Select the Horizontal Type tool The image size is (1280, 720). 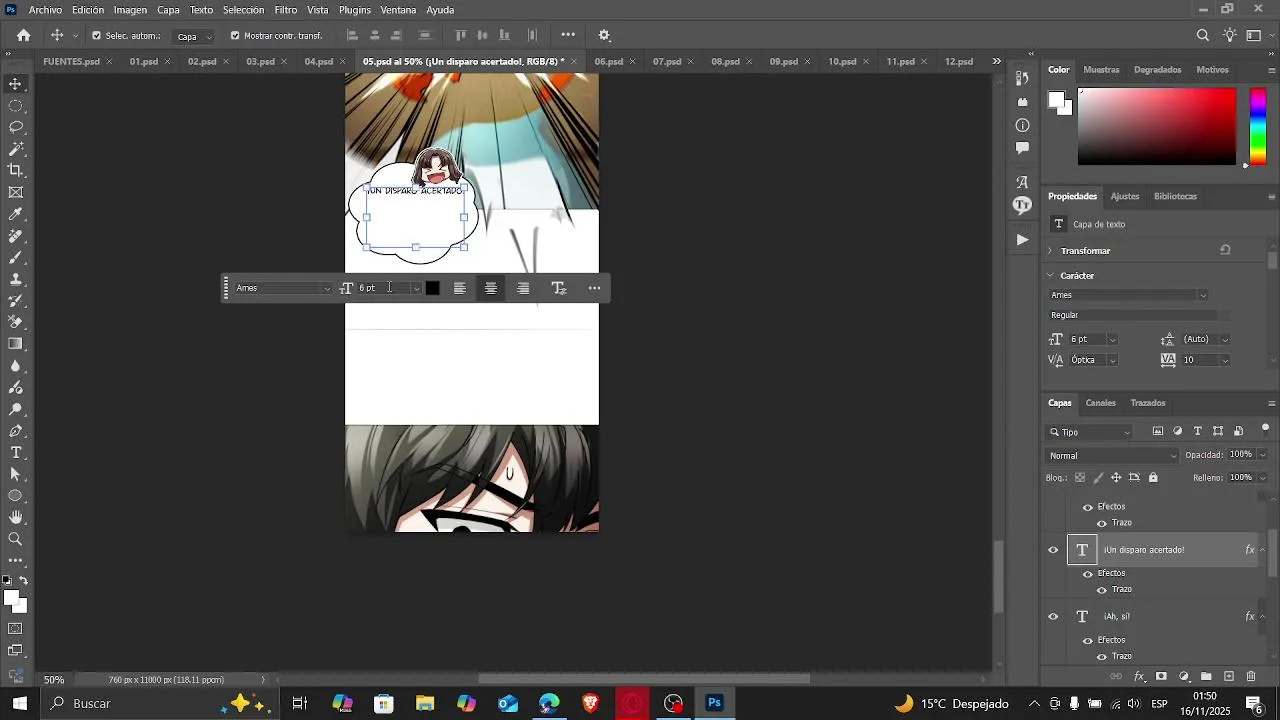(16, 453)
